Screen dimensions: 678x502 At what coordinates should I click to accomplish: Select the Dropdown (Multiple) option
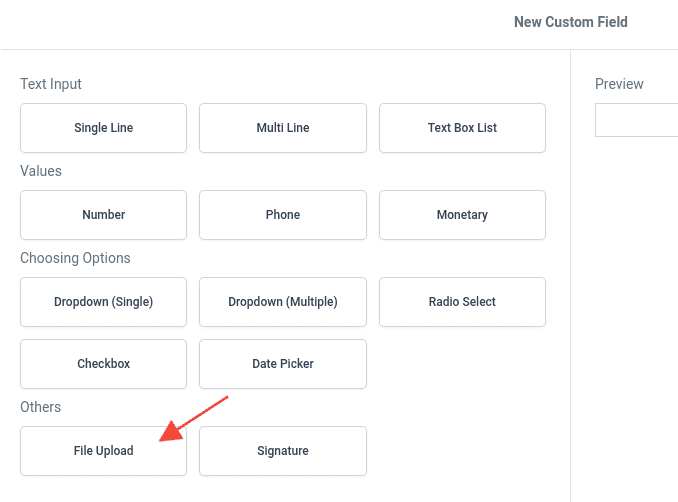click(283, 302)
